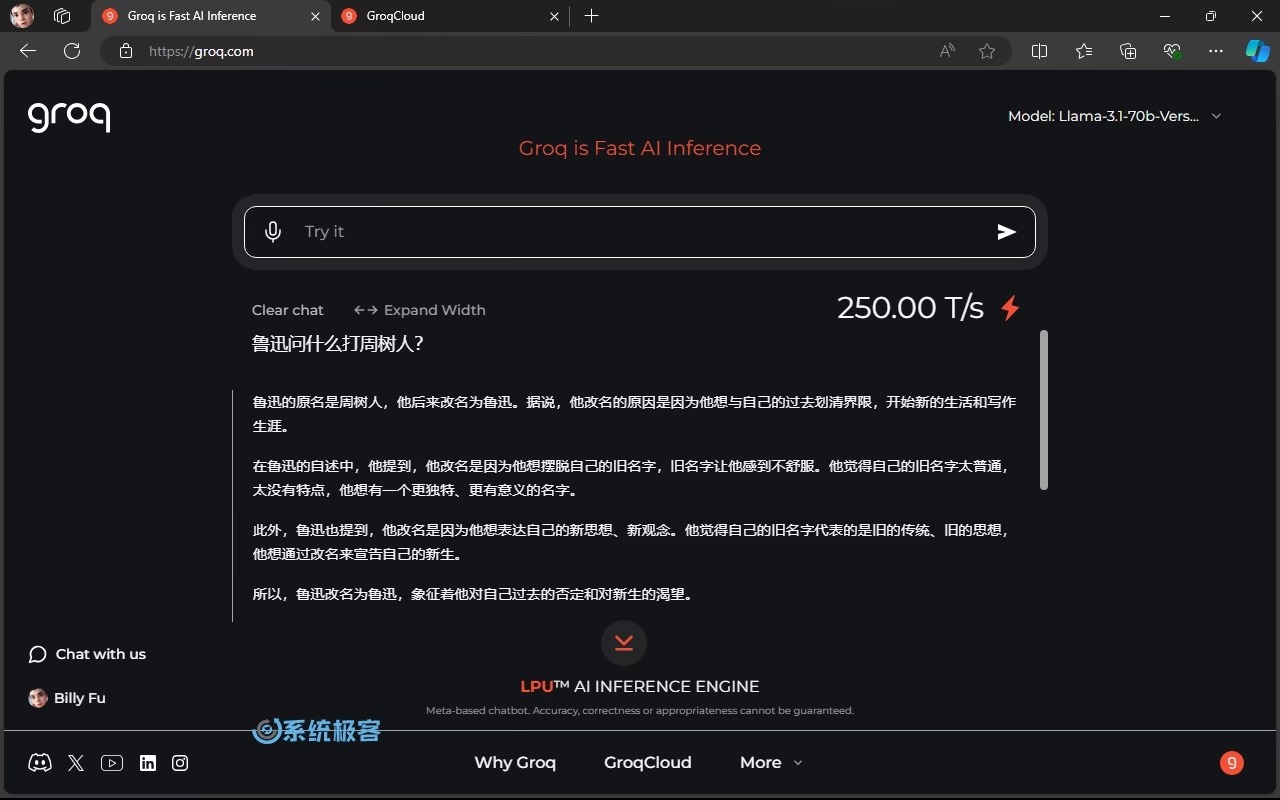Click Expand Width

420,310
